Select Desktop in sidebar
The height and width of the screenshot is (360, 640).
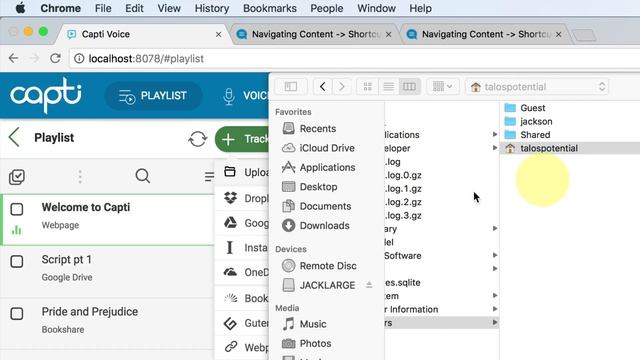point(310,187)
